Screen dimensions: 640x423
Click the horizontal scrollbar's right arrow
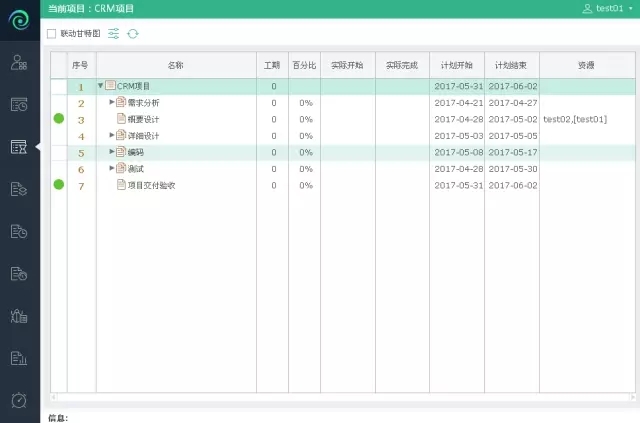(x=633, y=396)
